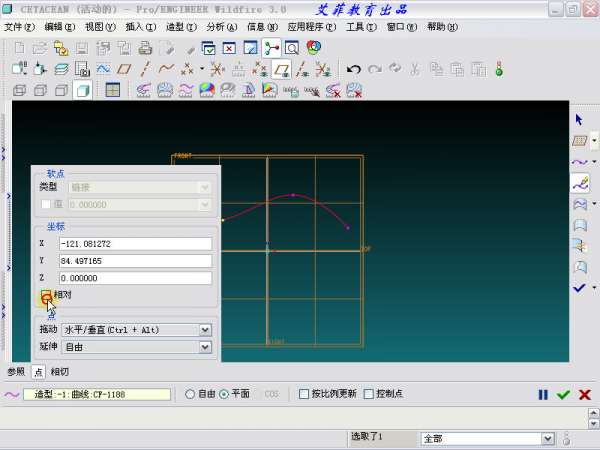
Task: Open the 帮助(H) menu
Action: click(442, 27)
